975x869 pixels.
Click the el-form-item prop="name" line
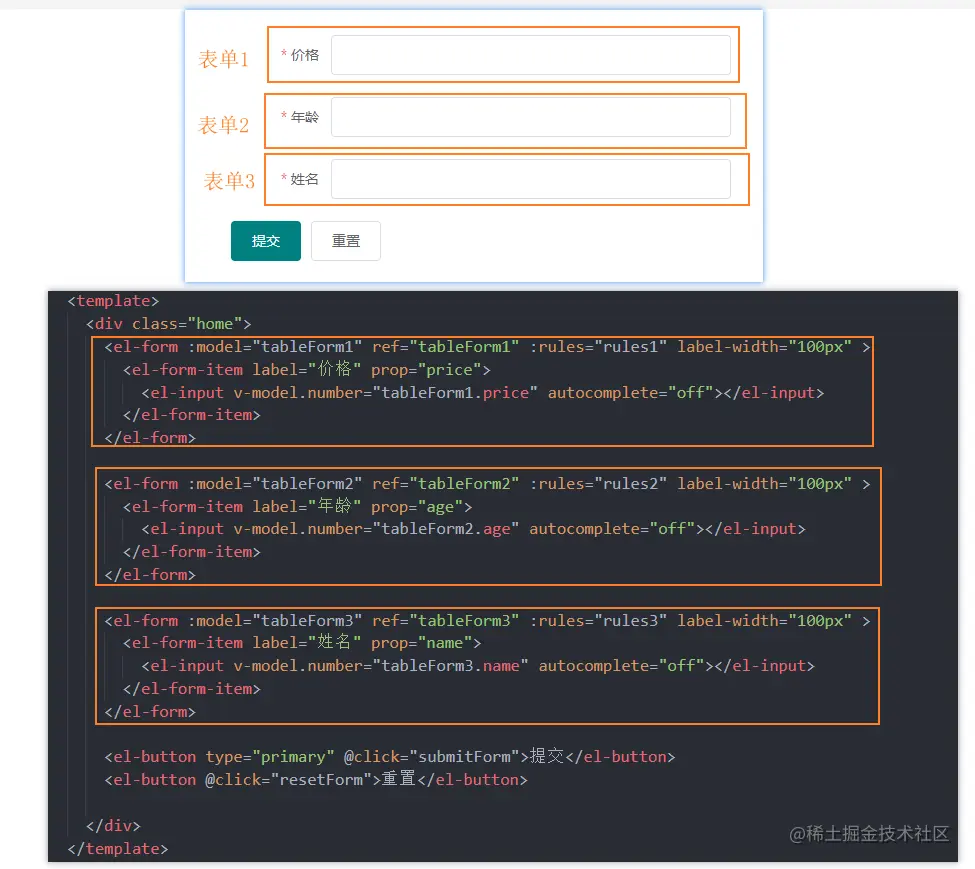[302, 643]
